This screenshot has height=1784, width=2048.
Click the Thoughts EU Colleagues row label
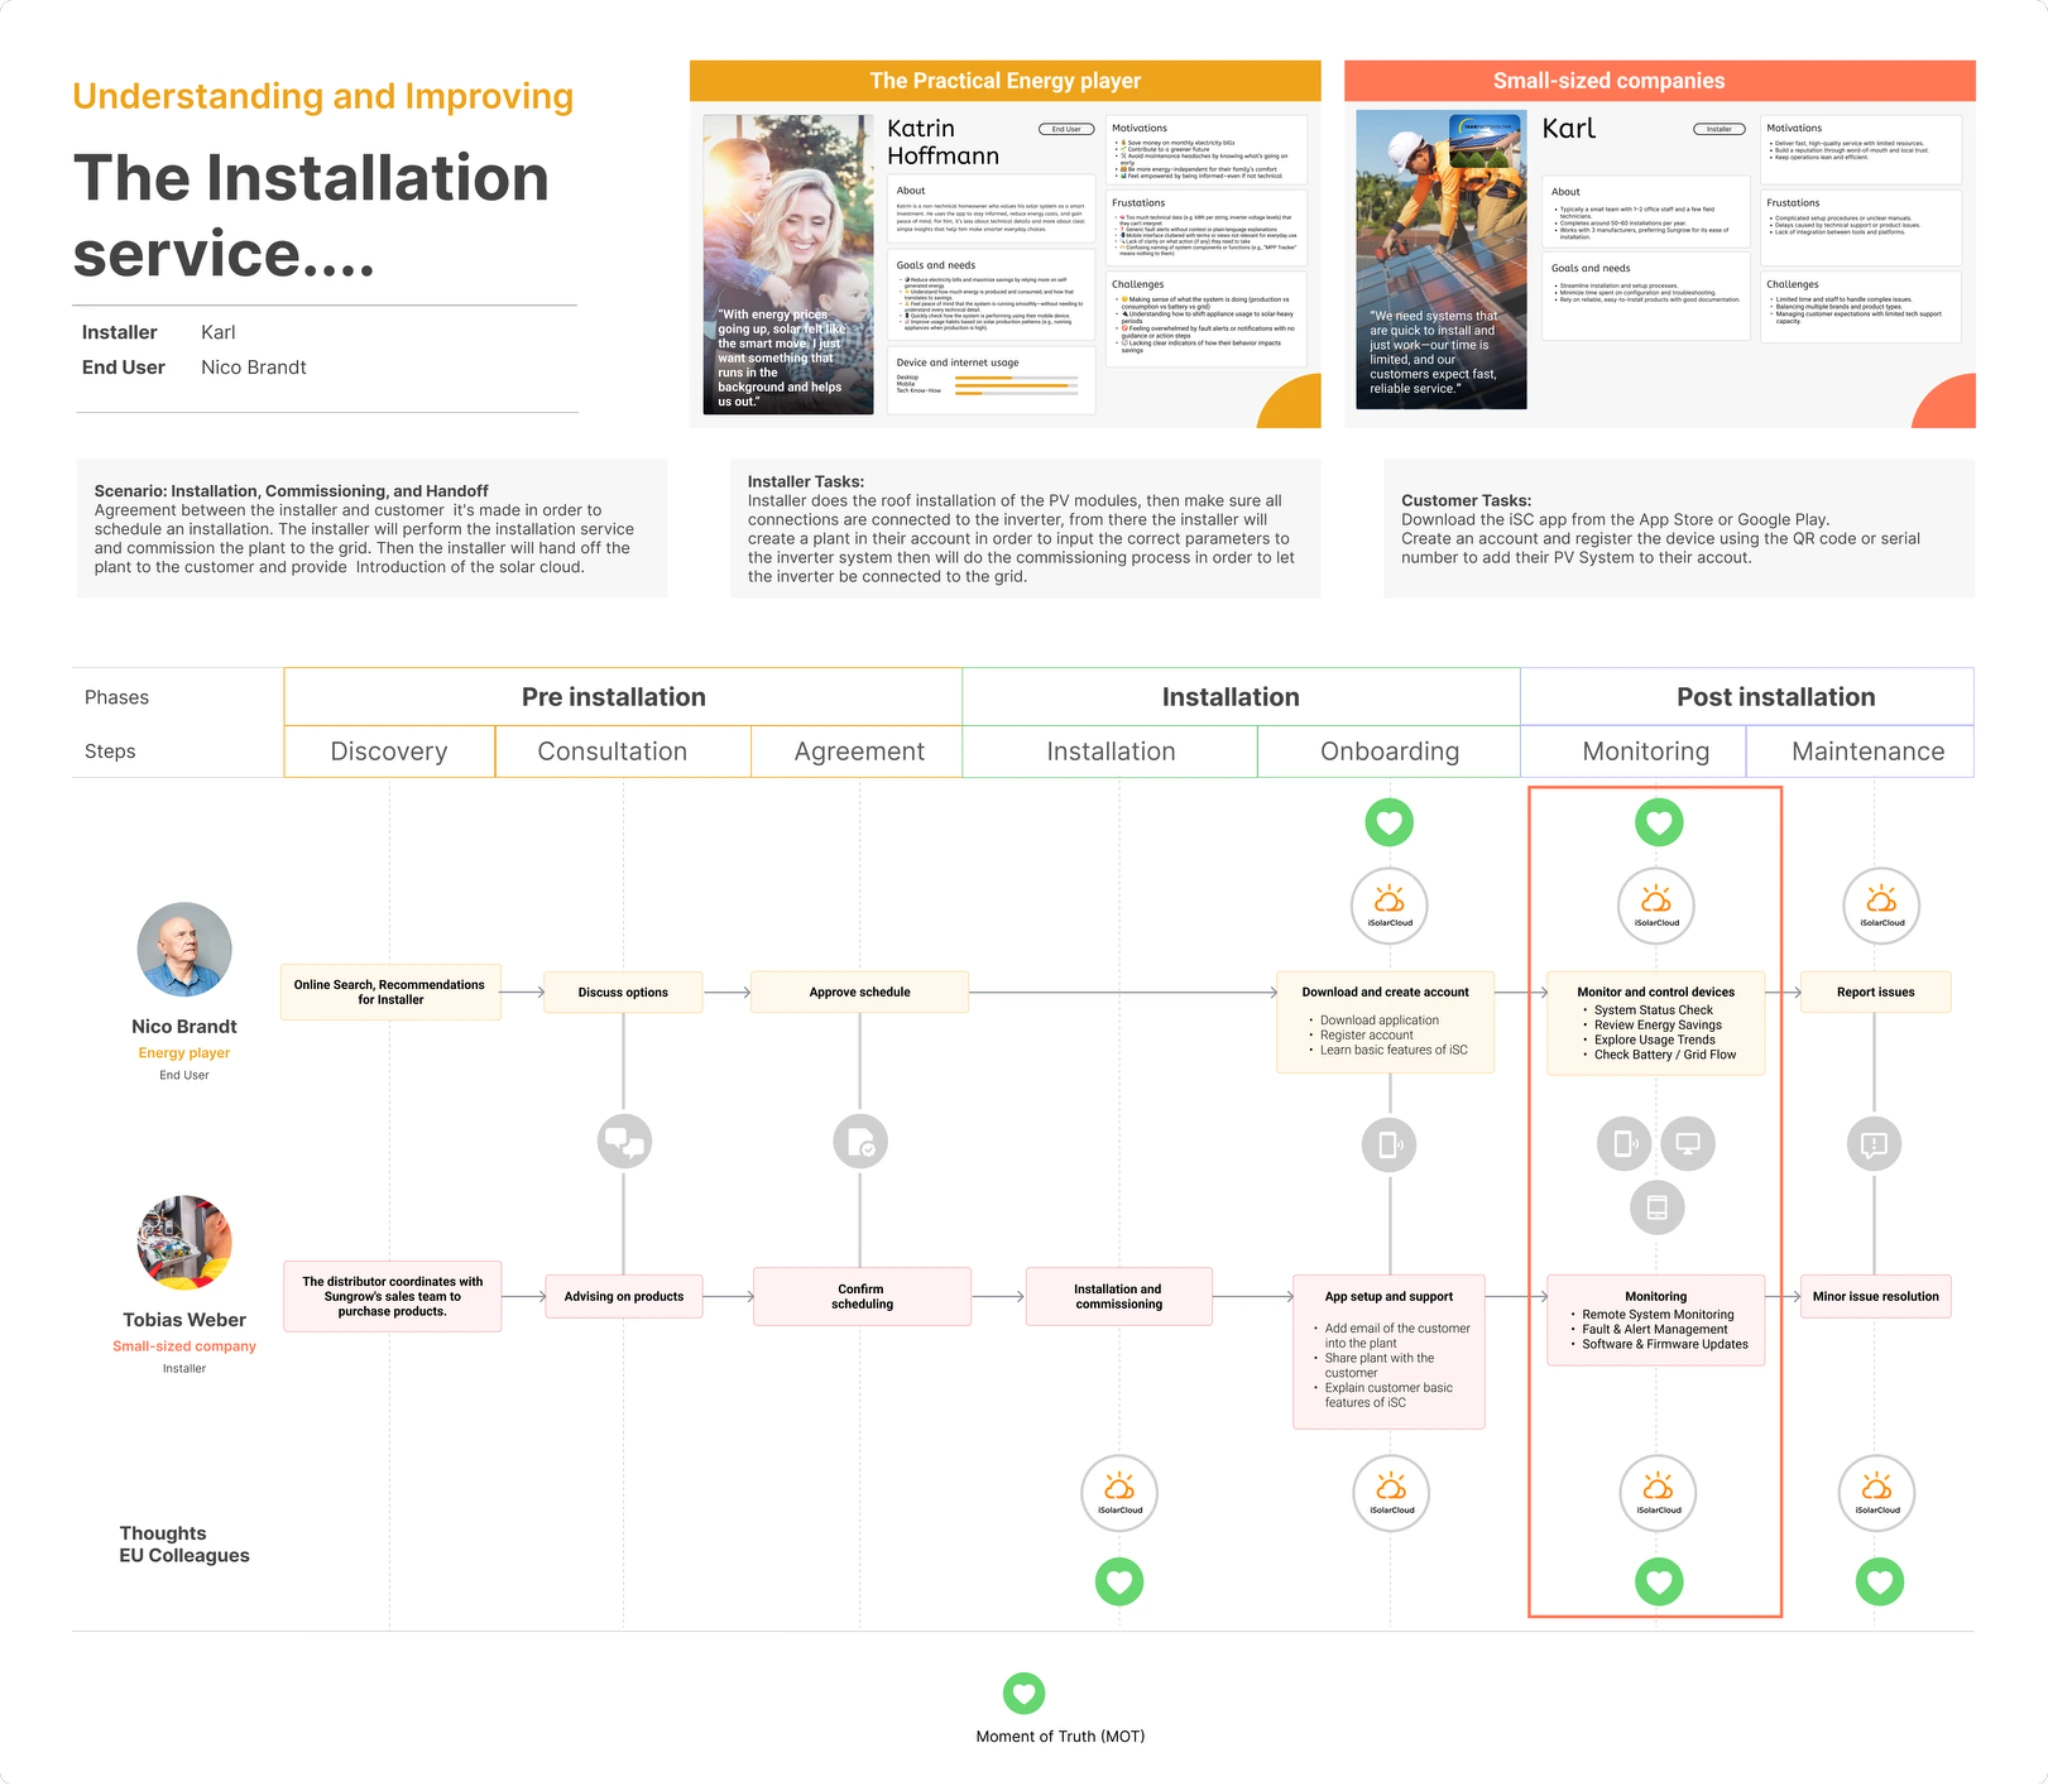coord(184,1544)
